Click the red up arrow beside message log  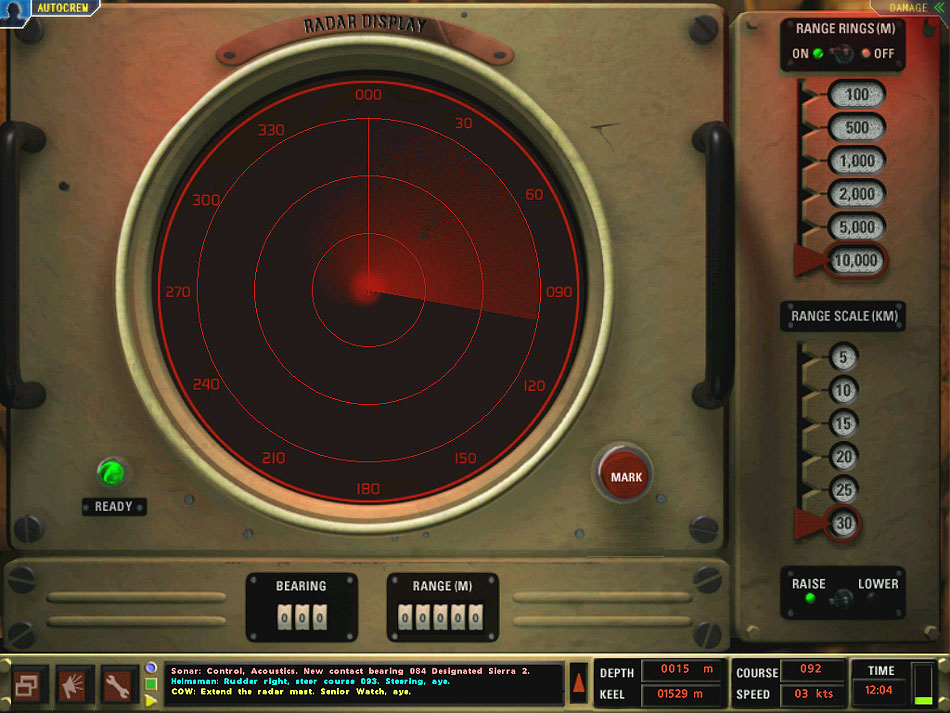(579, 683)
